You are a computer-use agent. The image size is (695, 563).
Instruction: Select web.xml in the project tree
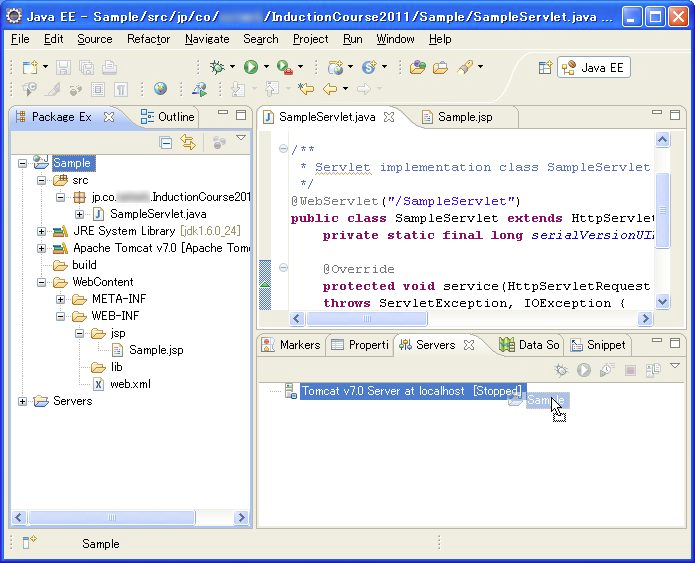pyautogui.click(x=130, y=384)
